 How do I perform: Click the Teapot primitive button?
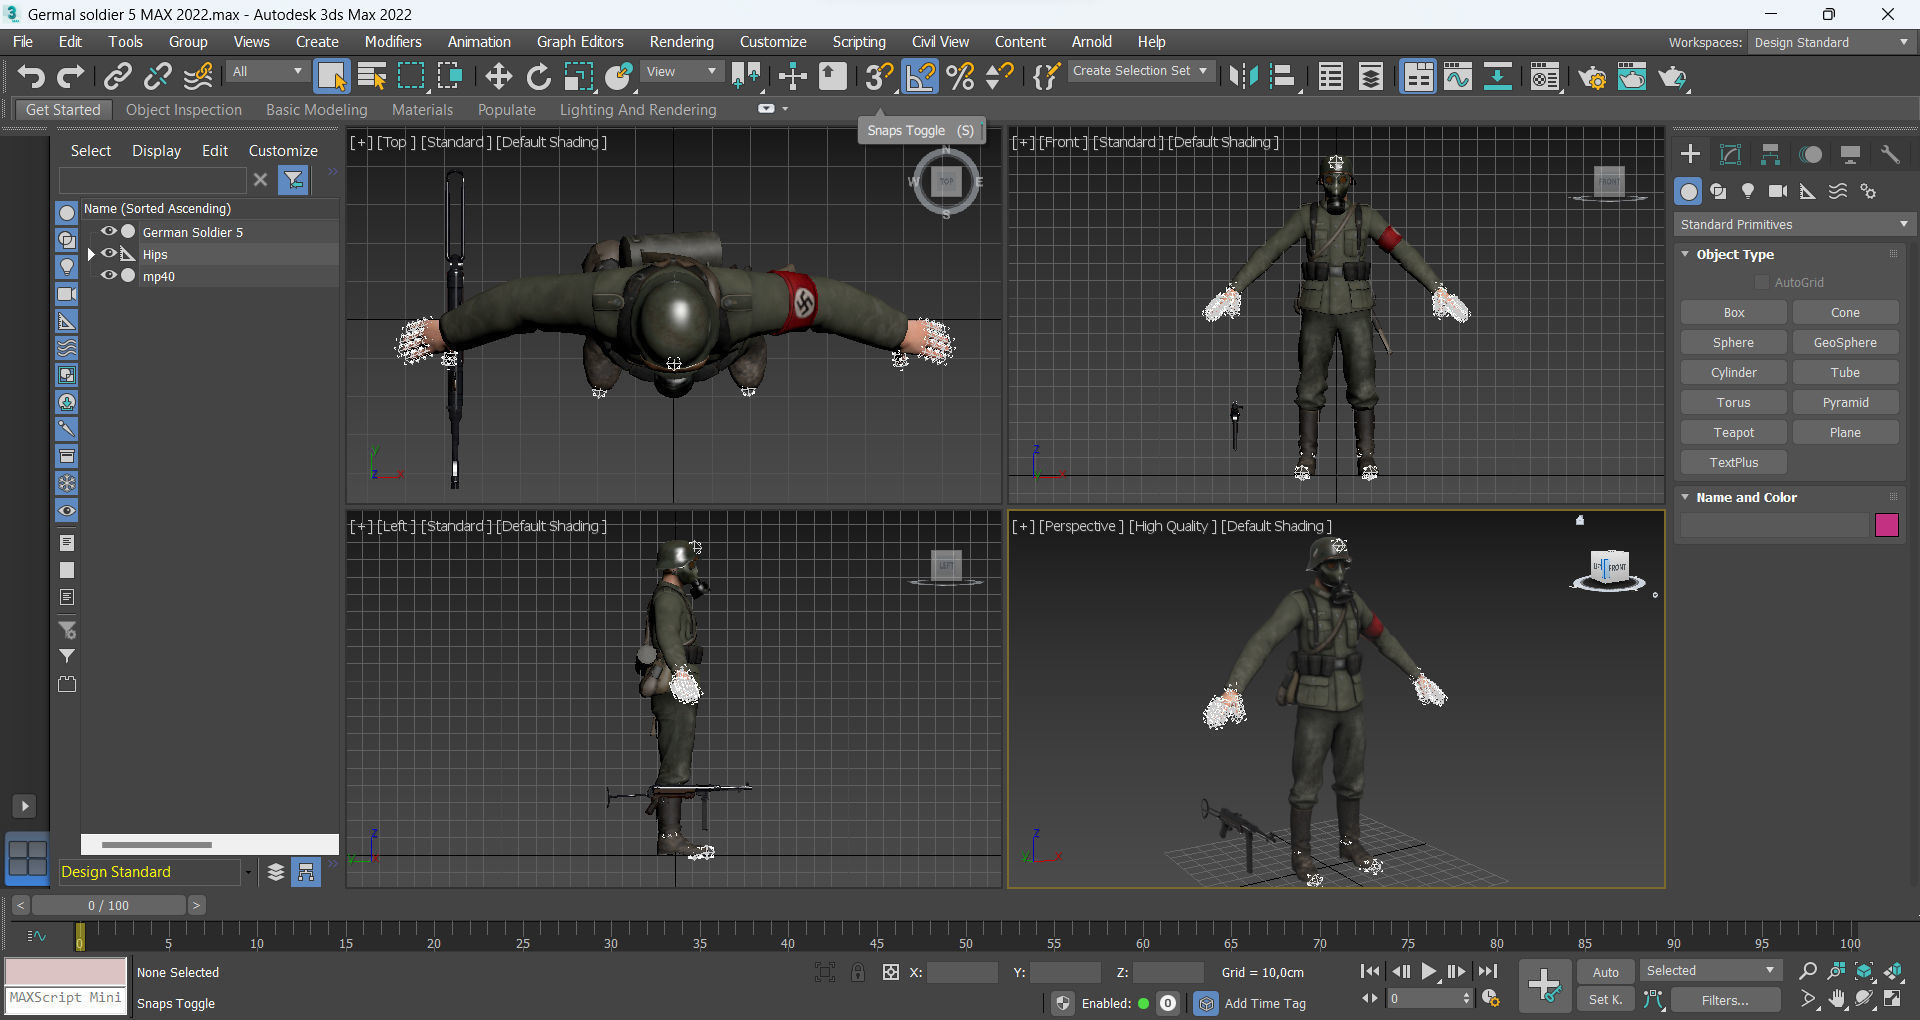[1733, 432]
